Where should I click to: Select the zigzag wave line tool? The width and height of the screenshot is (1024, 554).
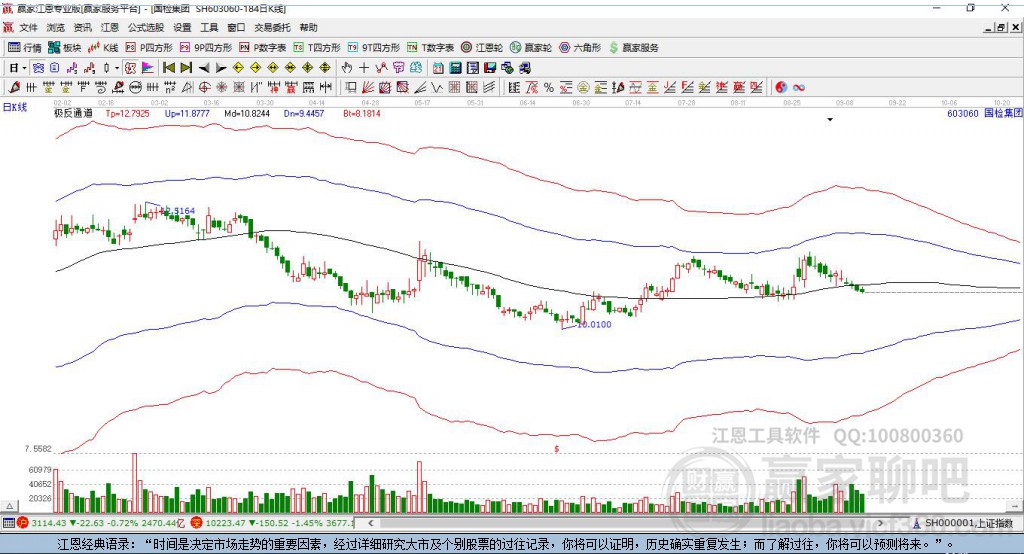pyautogui.click(x=436, y=87)
